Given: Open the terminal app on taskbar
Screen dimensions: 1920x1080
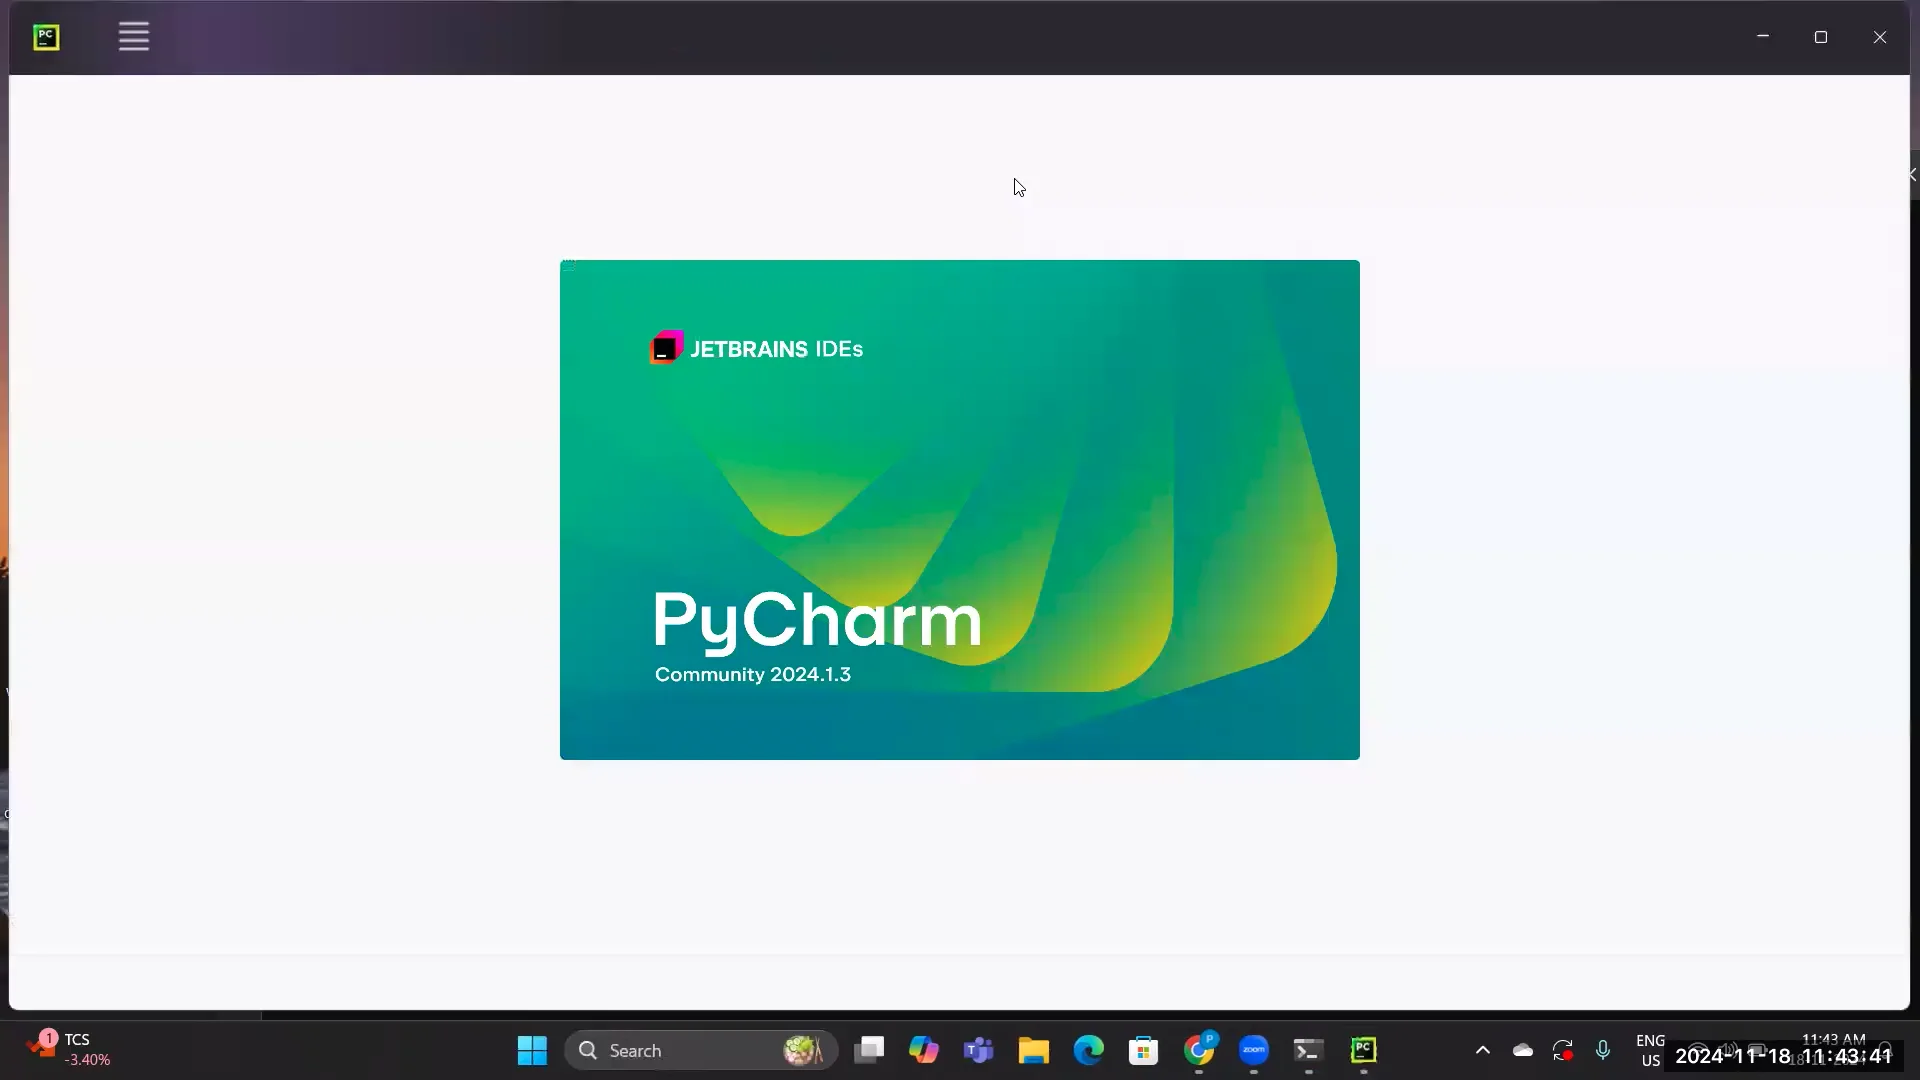Looking at the screenshot, I should pyautogui.click(x=1308, y=1050).
